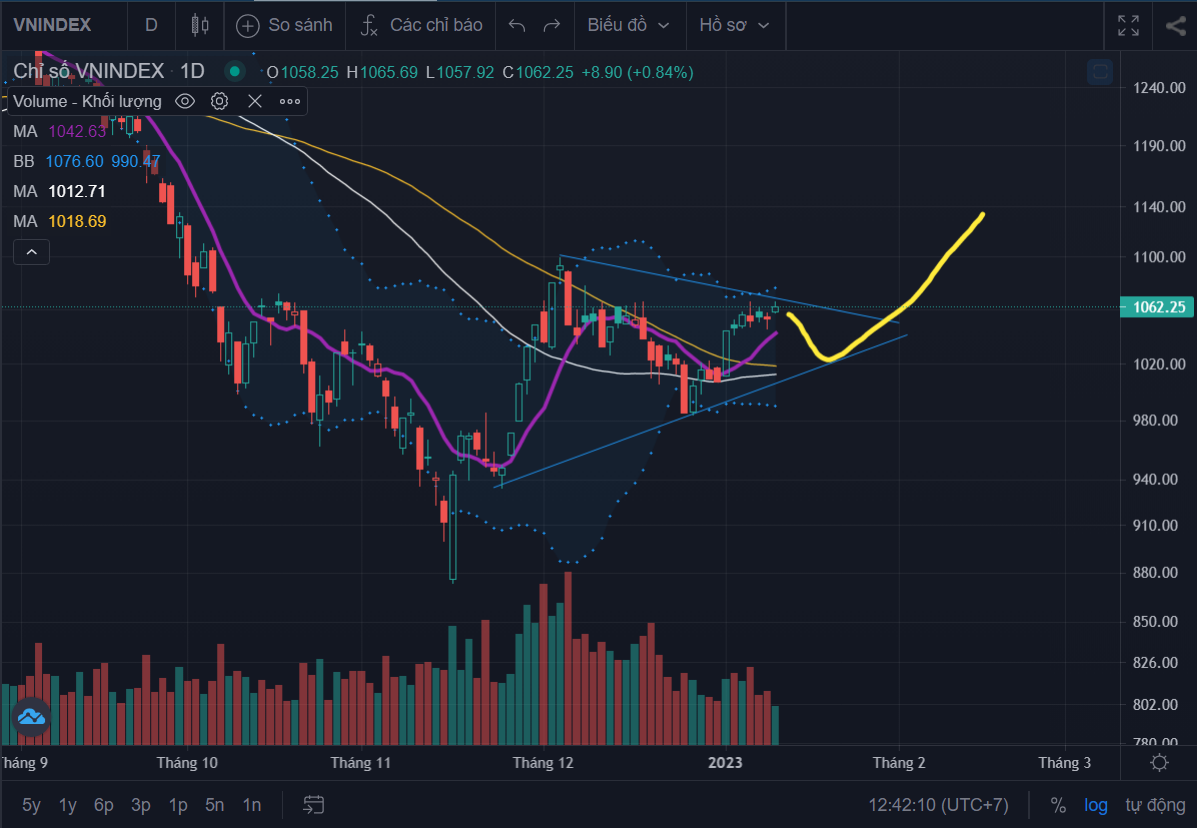Expand the Biểu đồ dropdown

tap(628, 25)
